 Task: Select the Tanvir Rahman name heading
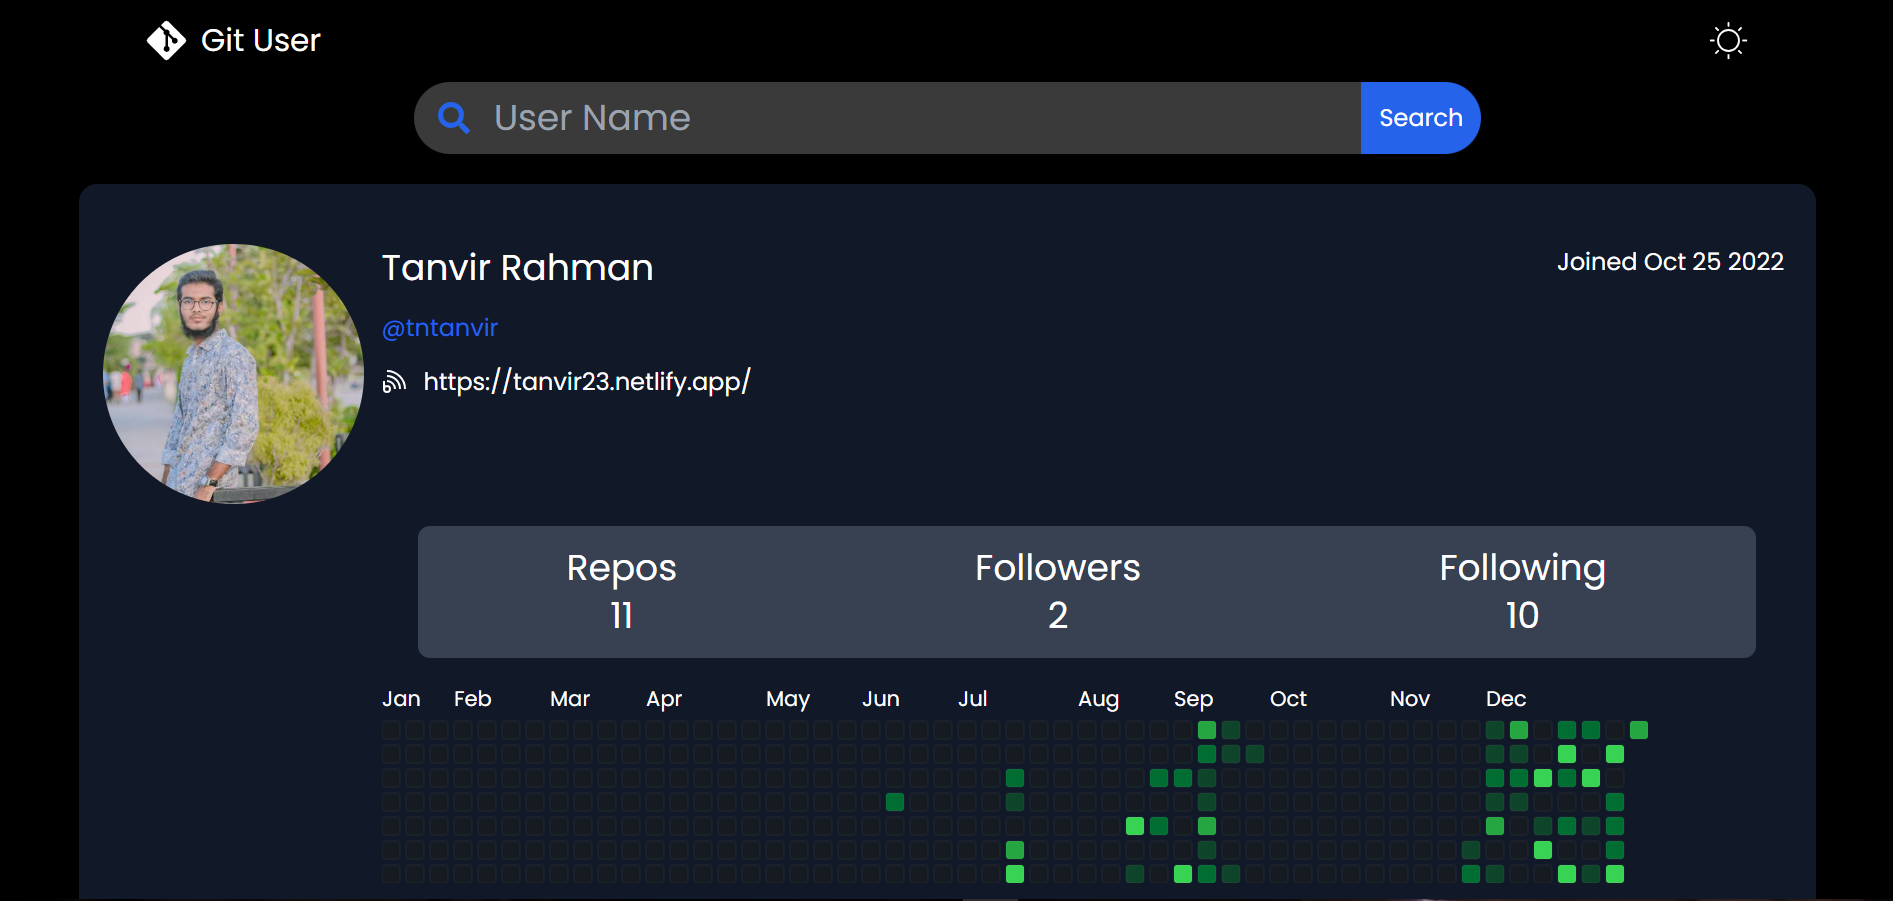click(x=518, y=268)
